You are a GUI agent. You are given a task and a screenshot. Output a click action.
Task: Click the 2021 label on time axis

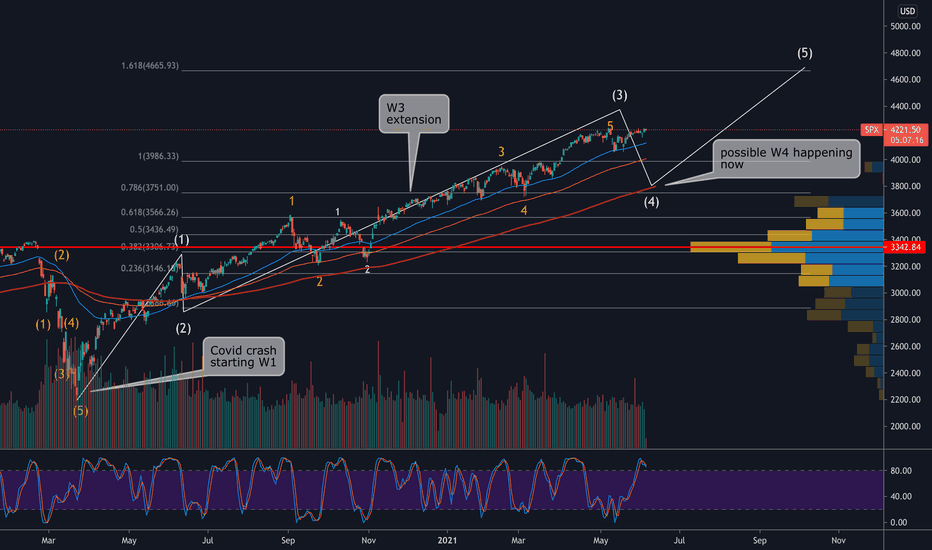[x=447, y=540]
